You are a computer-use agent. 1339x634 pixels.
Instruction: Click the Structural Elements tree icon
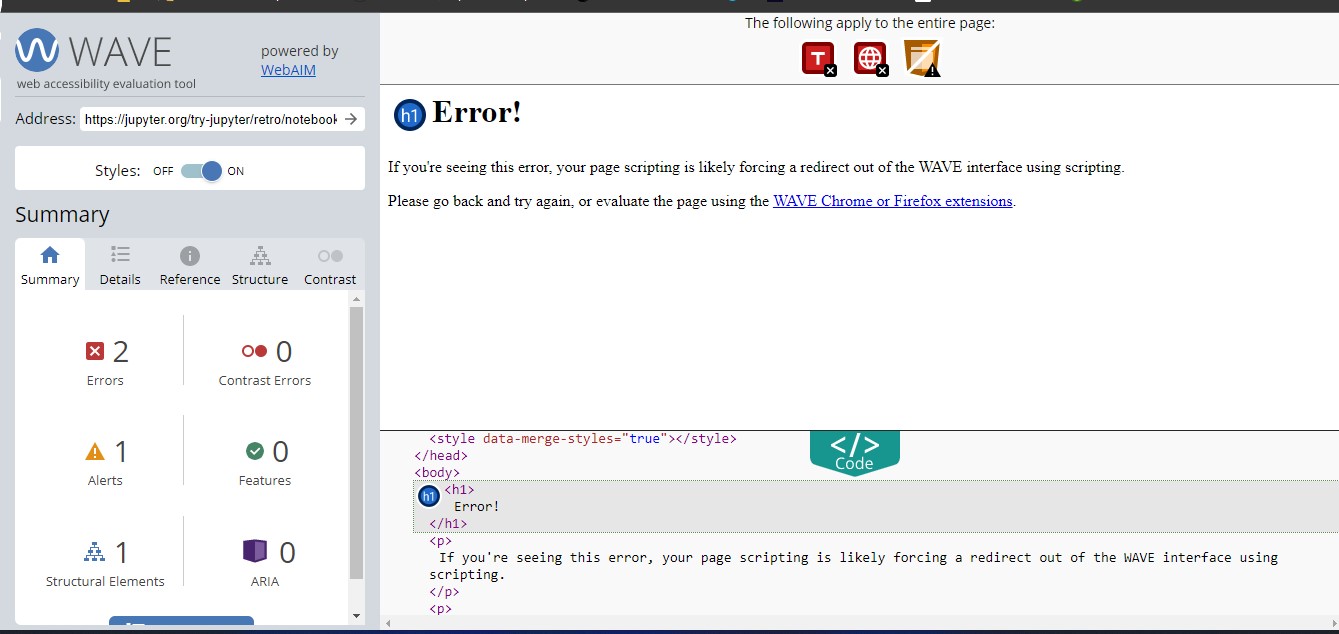(97, 551)
